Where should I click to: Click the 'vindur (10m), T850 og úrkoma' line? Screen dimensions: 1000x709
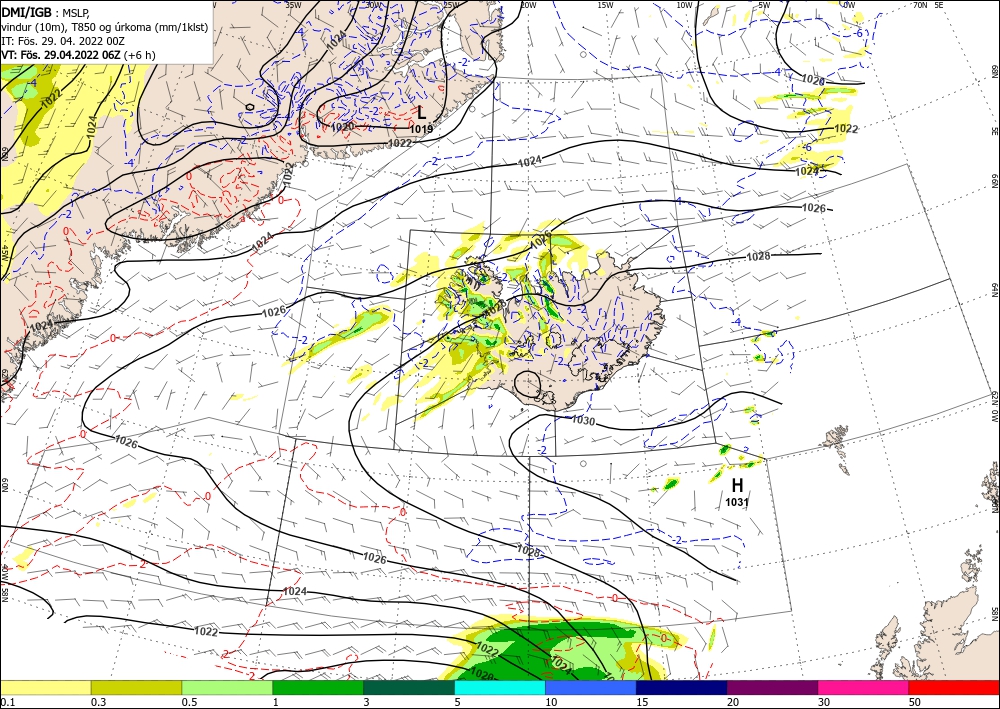click(105, 26)
